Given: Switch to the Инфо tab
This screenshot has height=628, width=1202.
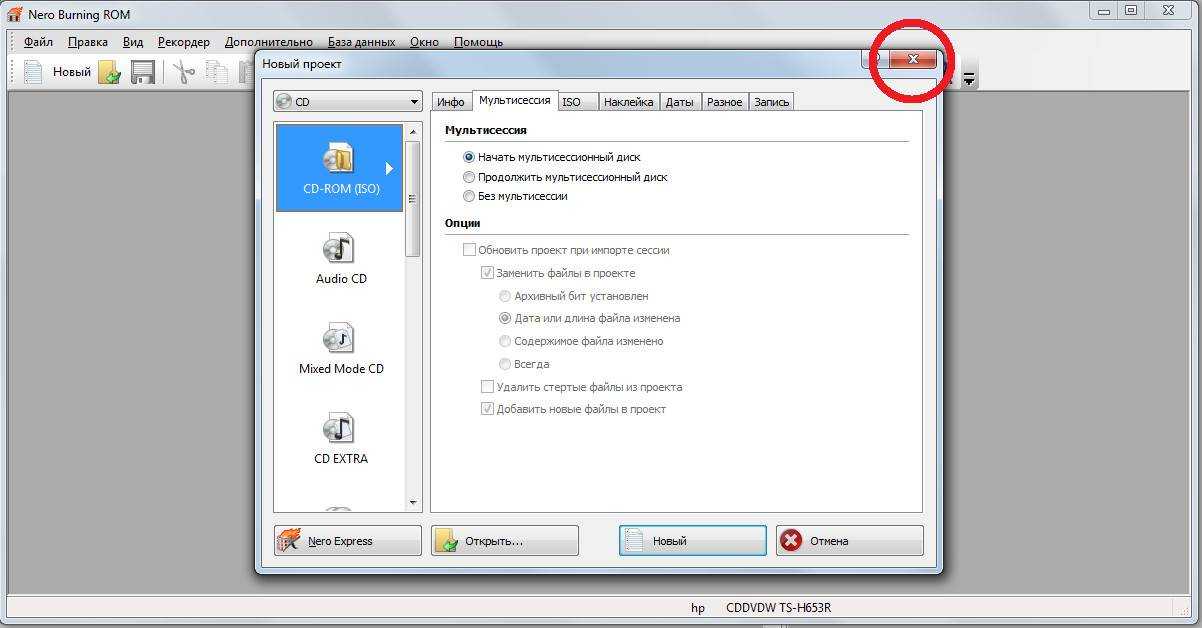Looking at the screenshot, I should 451,102.
